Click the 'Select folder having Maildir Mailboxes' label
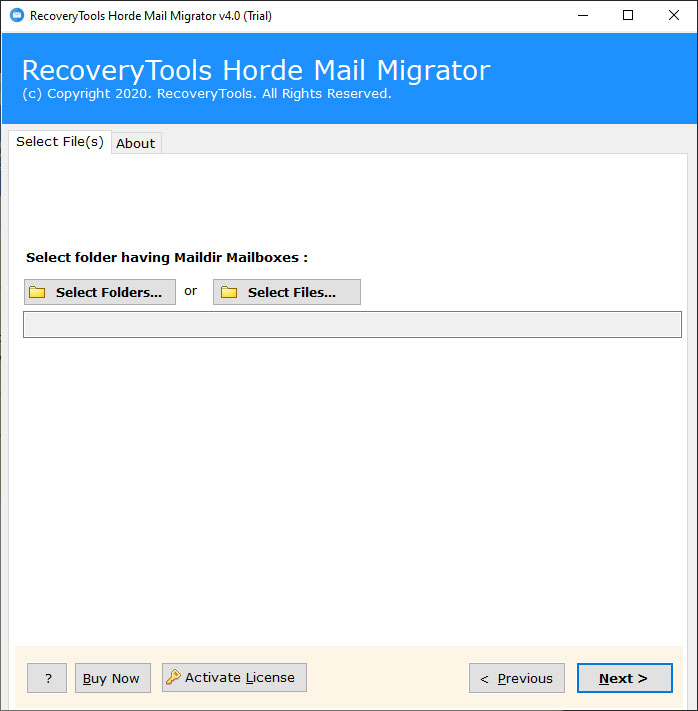The image size is (698, 711). [167, 258]
